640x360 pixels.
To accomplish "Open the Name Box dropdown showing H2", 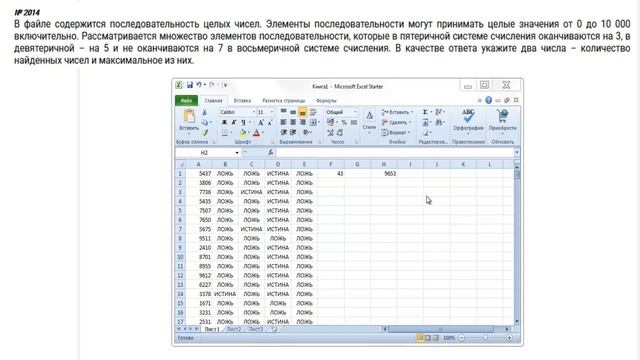I will [x=237, y=153].
